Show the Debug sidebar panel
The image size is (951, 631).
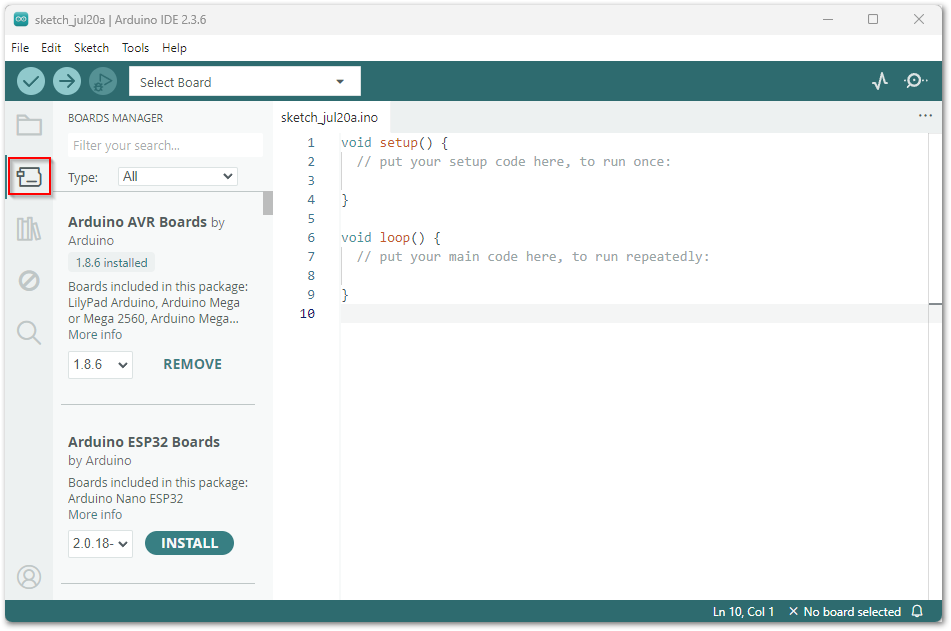(29, 281)
